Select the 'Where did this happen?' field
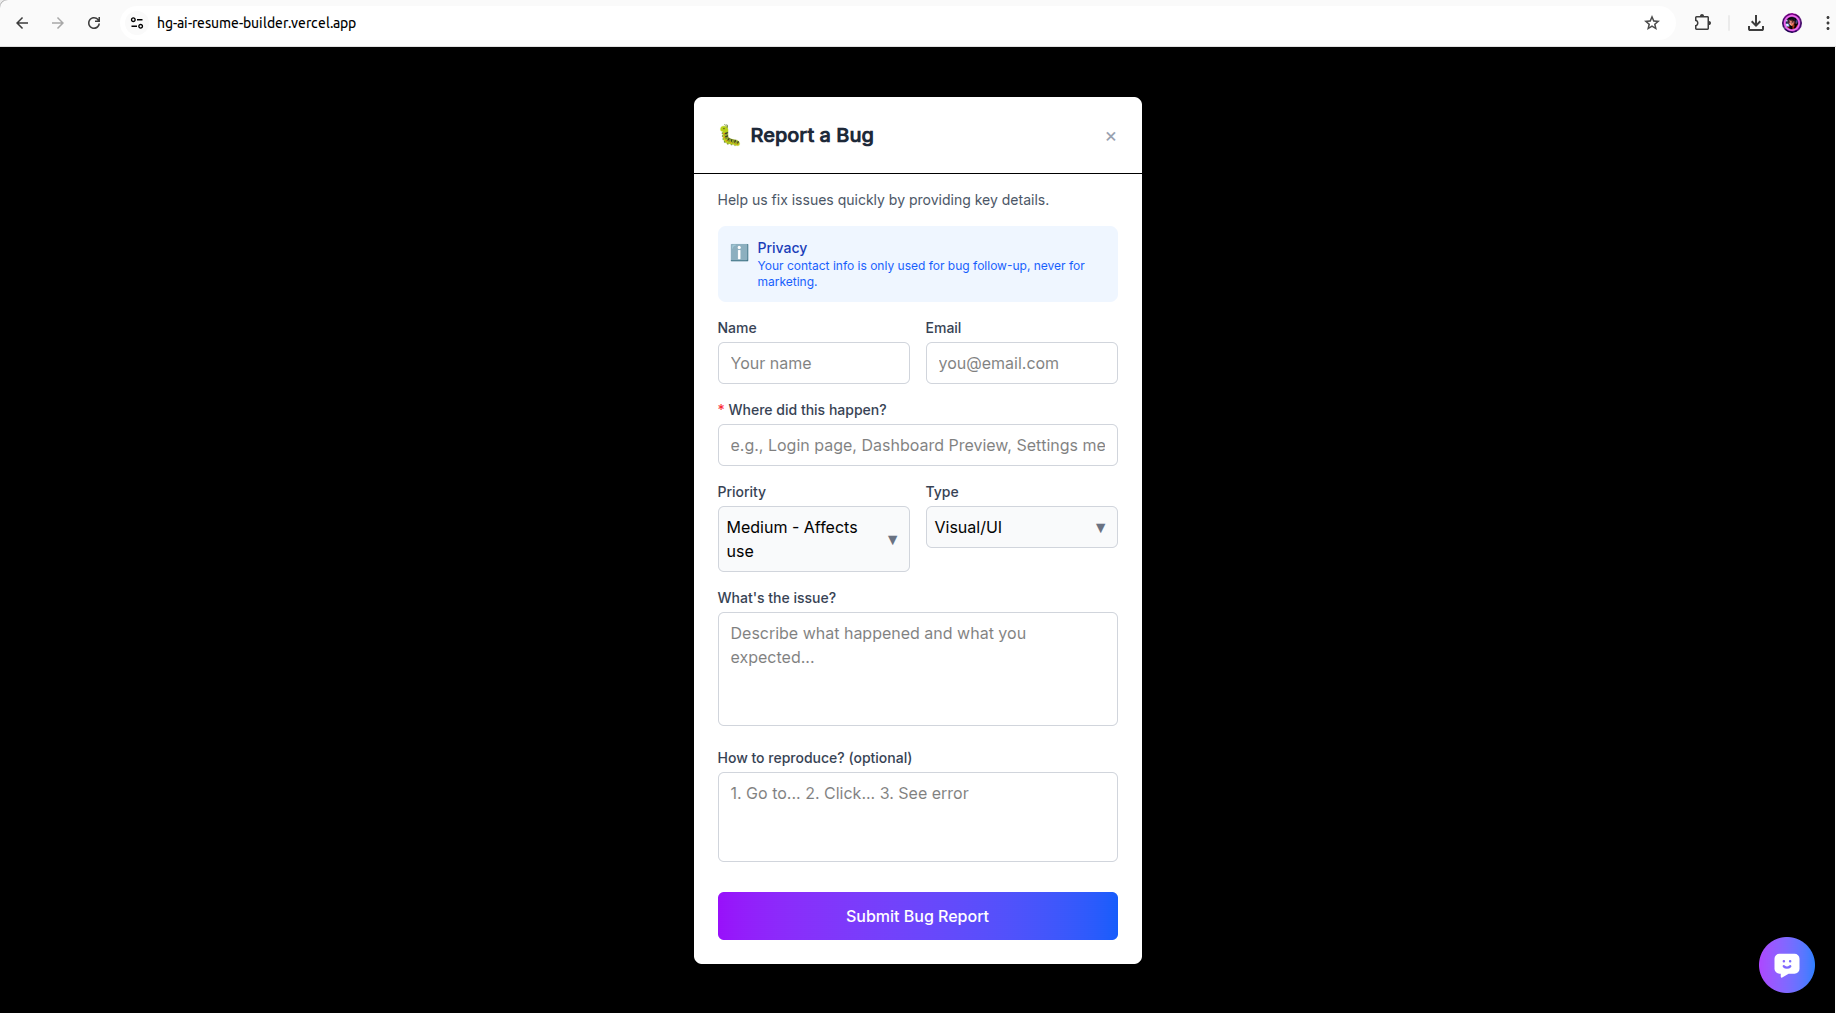This screenshot has height=1013, width=1836. point(917,445)
